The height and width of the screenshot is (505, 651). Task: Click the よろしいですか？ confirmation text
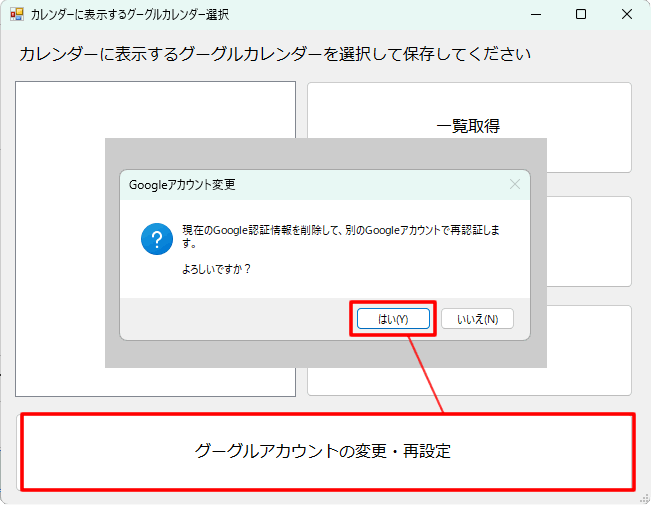click(x=216, y=269)
